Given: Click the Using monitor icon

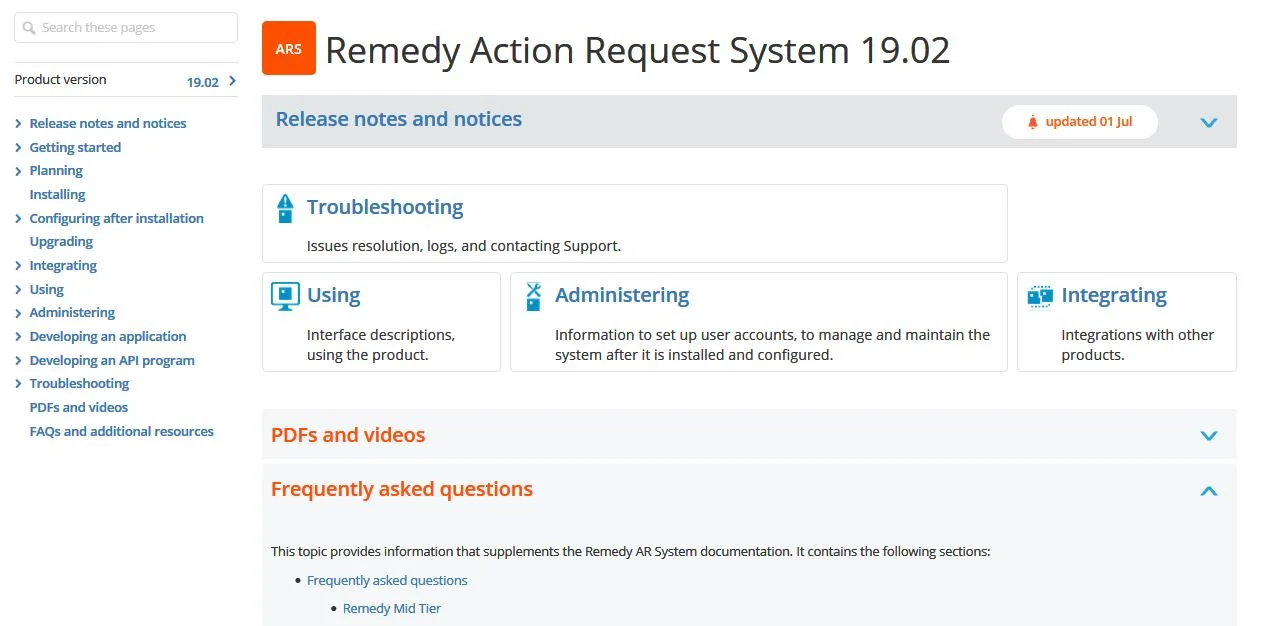Looking at the screenshot, I should click(285, 296).
